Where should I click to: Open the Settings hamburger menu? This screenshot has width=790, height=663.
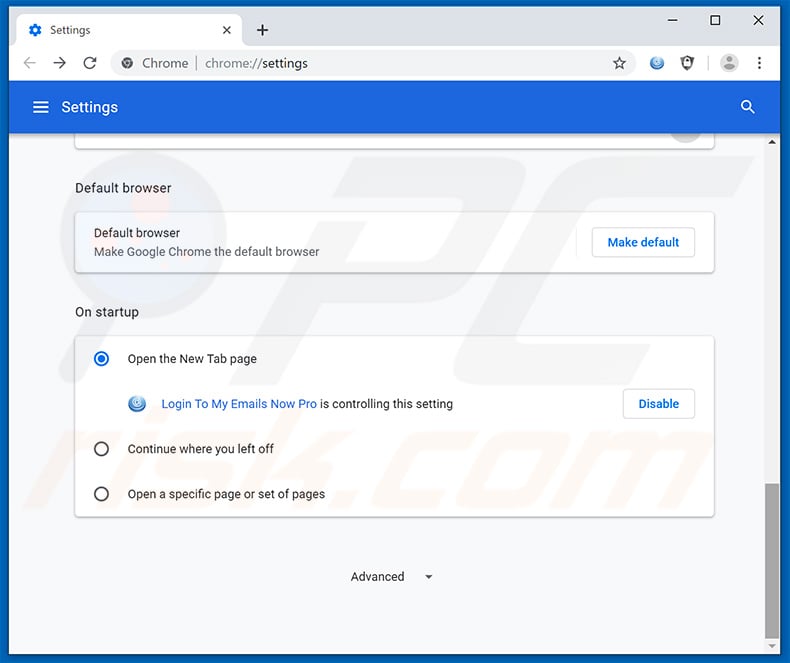coord(41,107)
